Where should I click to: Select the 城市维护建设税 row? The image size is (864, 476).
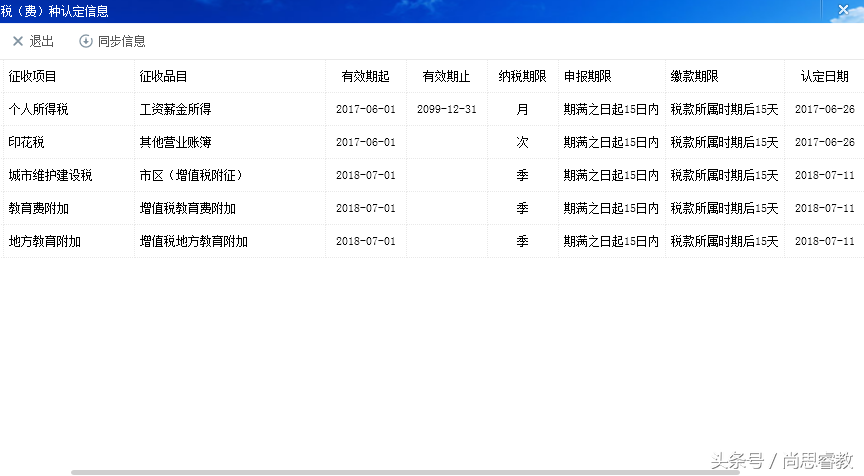tap(50, 175)
